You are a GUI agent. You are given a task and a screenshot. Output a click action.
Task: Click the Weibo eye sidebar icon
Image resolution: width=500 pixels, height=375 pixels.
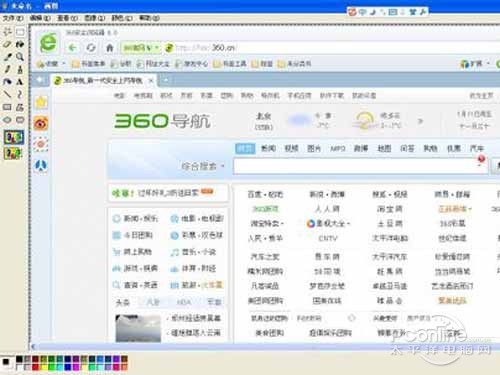[x=41, y=123]
